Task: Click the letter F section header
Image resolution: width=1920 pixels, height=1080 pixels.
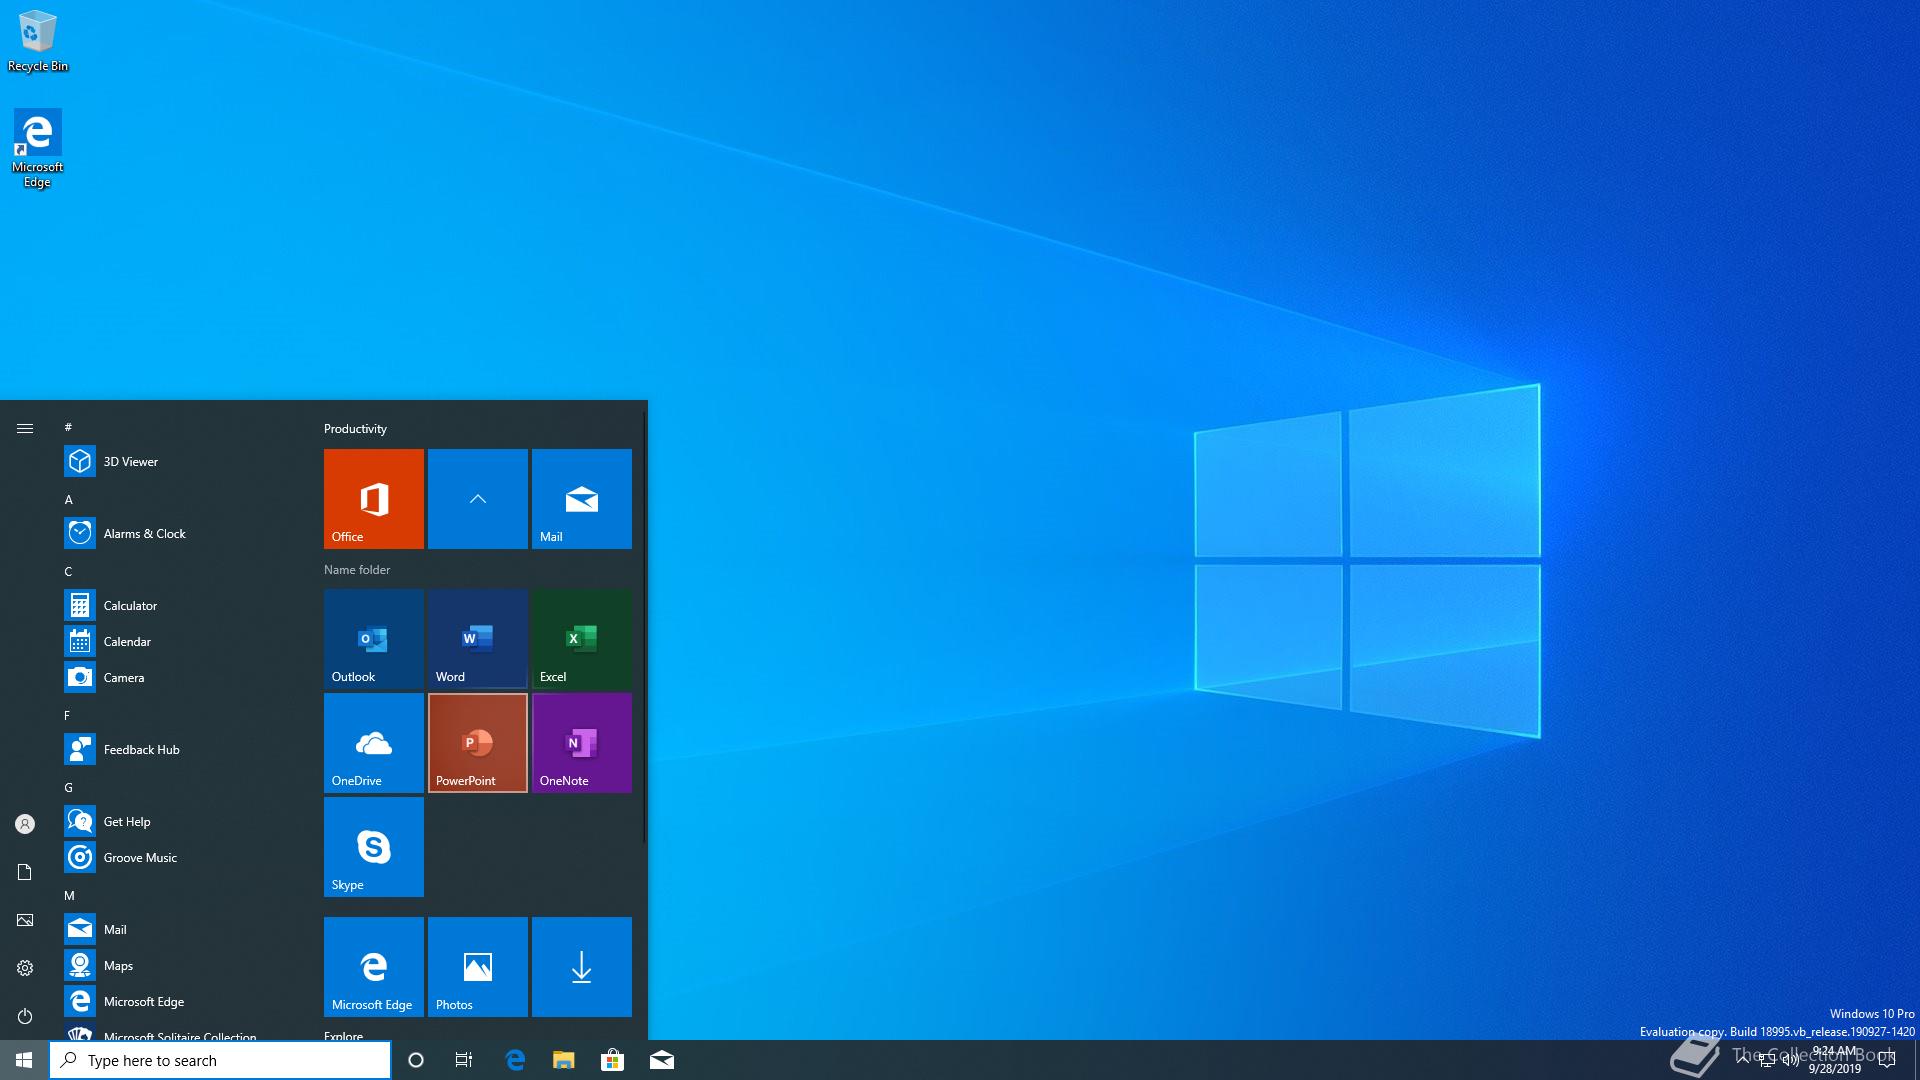Action: click(69, 715)
